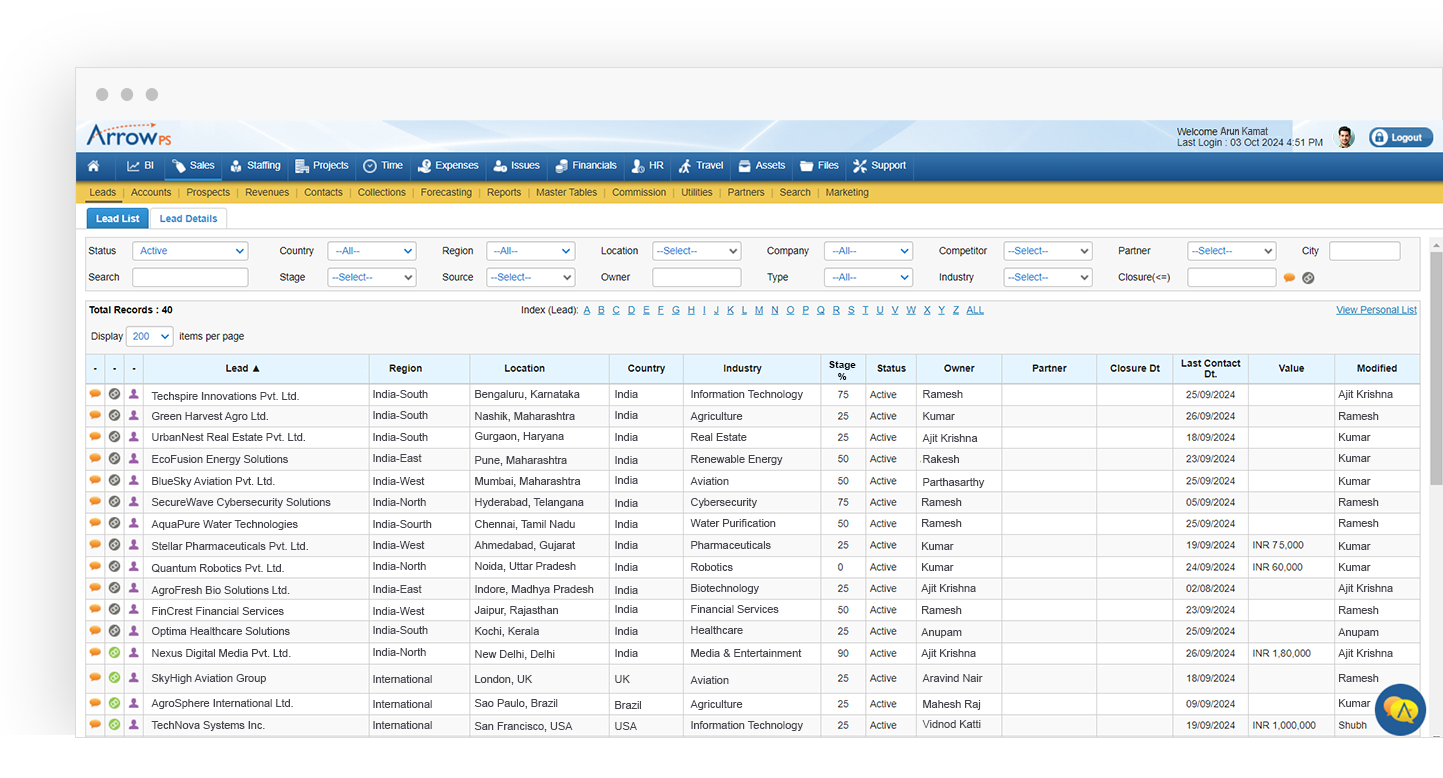This screenshot has height=778, width=1443.
Task: Click the user avatar next to Logout
Action: [1346, 137]
